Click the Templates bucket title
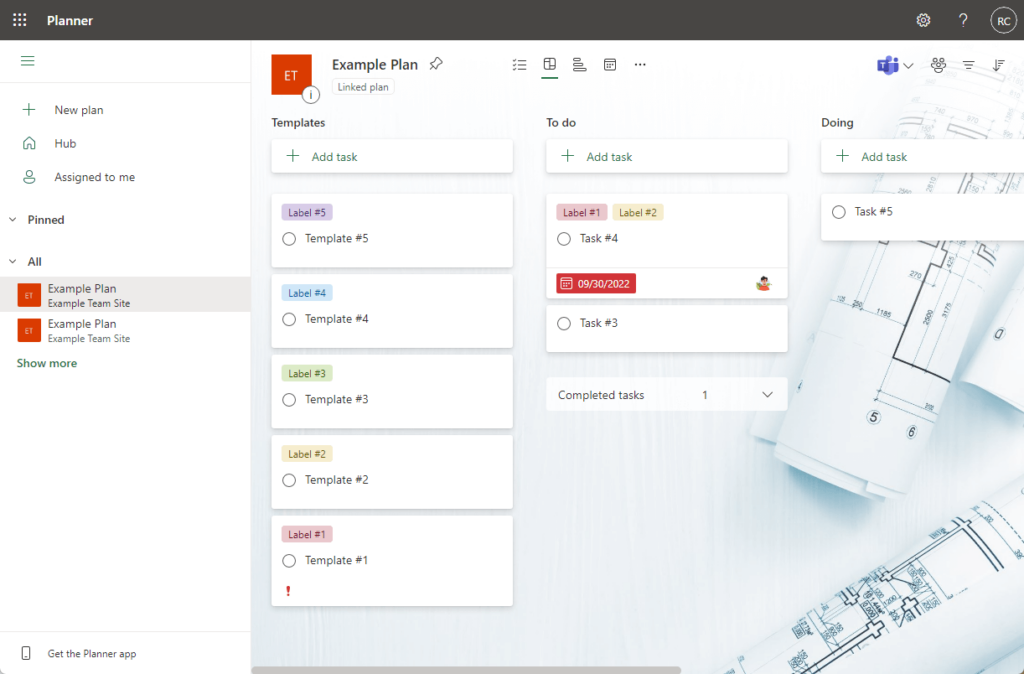1024x674 pixels. [x=298, y=122]
